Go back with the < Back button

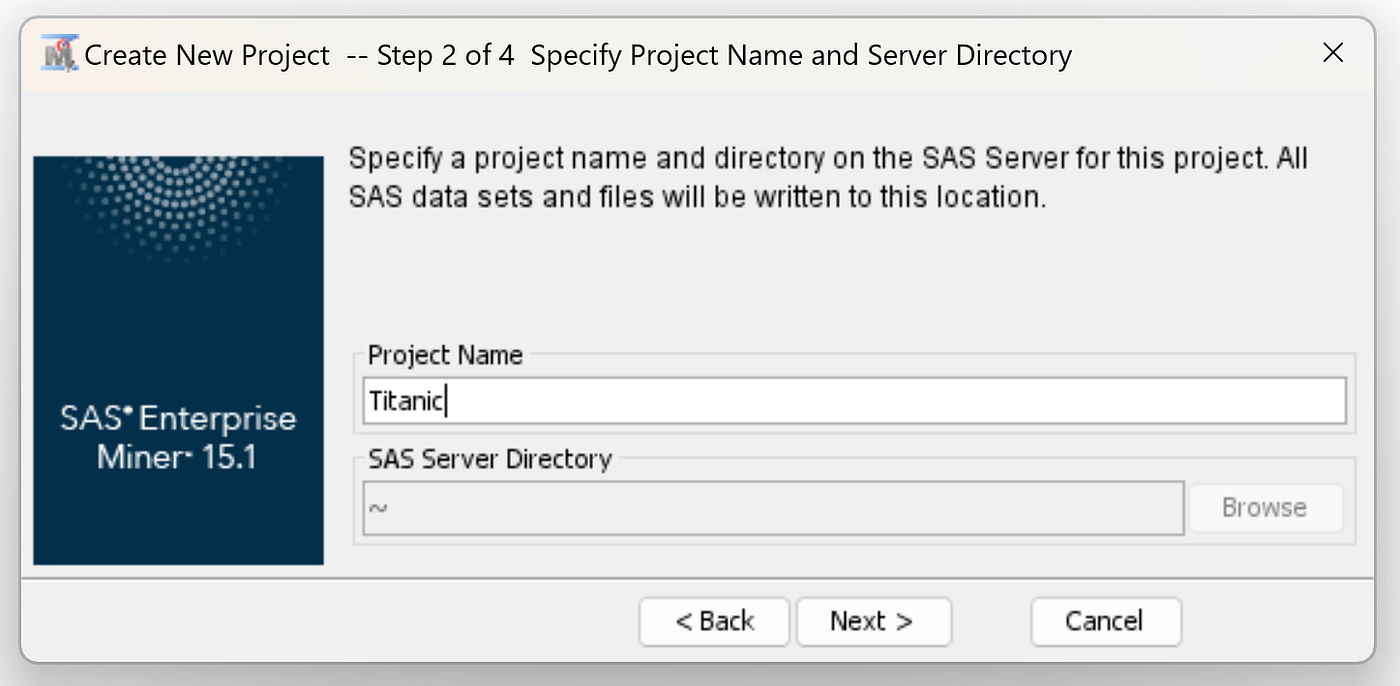[x=714, y=621]
